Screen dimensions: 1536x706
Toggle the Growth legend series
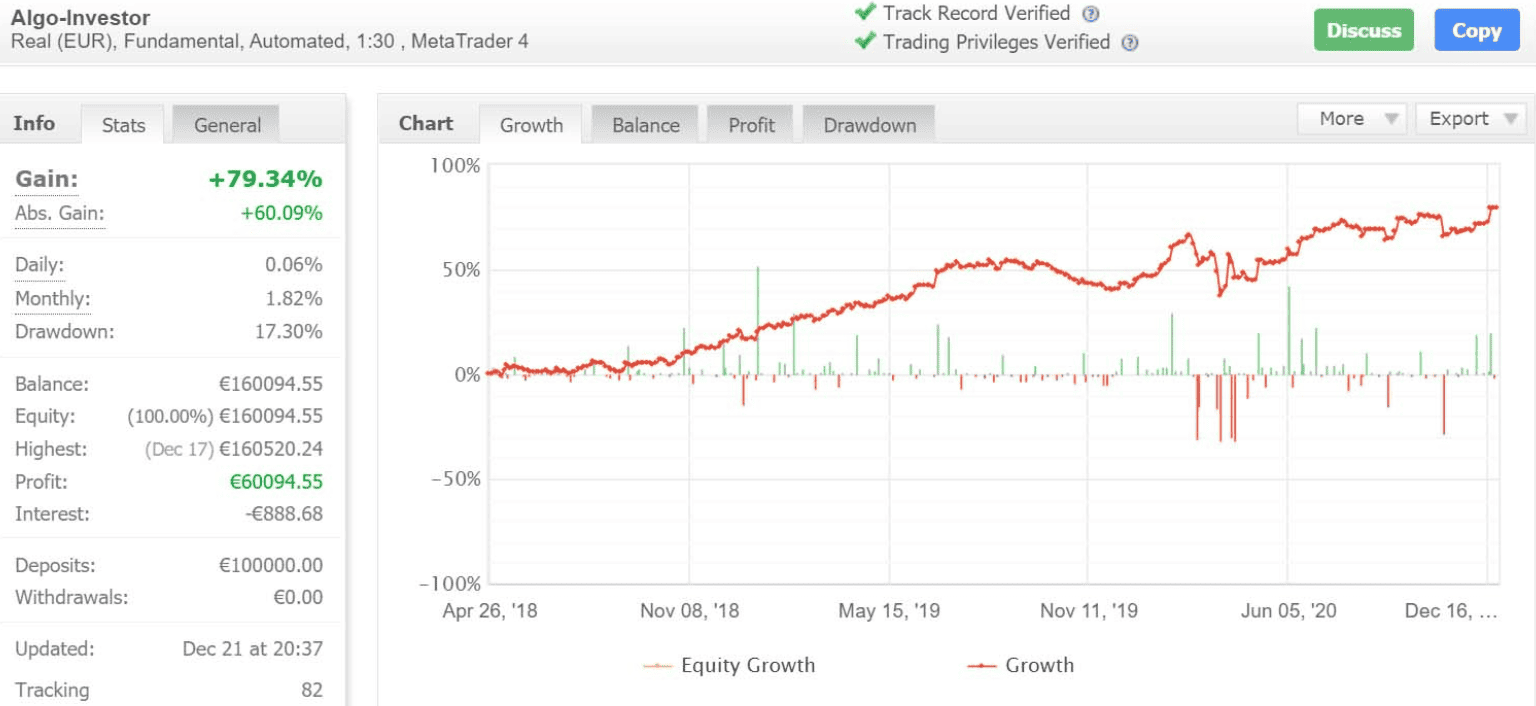1021,665
